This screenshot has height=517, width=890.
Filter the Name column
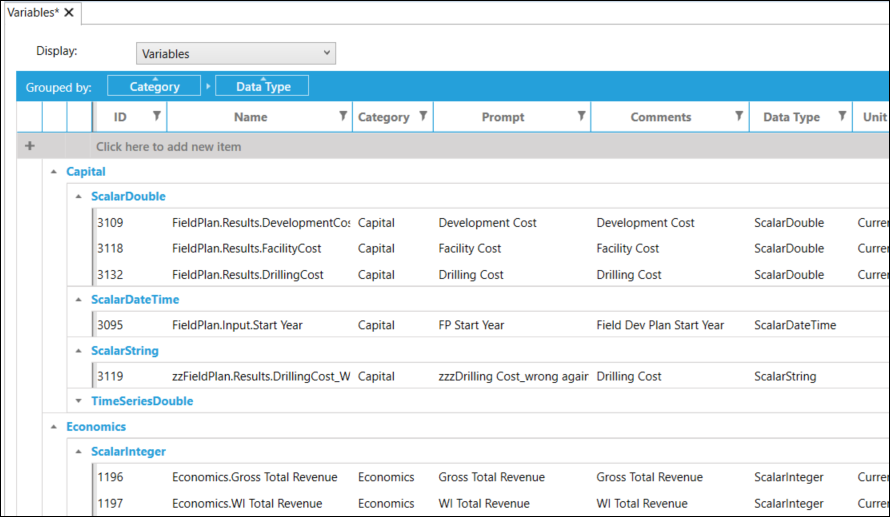click(343, 116)
